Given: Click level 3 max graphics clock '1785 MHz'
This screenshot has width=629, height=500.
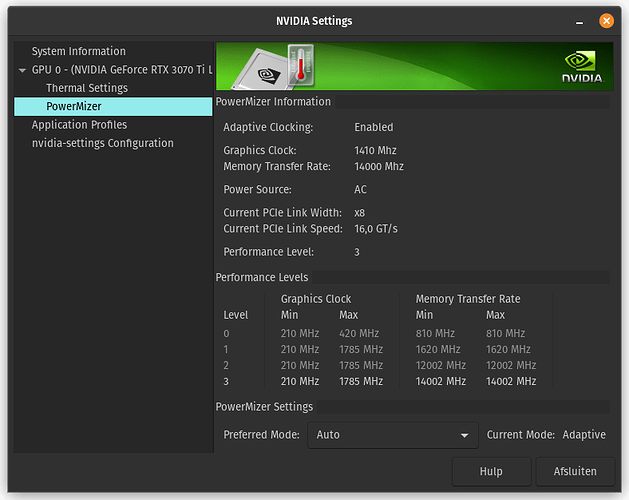Looking at the screenshot, I should (x=361, y=381).
